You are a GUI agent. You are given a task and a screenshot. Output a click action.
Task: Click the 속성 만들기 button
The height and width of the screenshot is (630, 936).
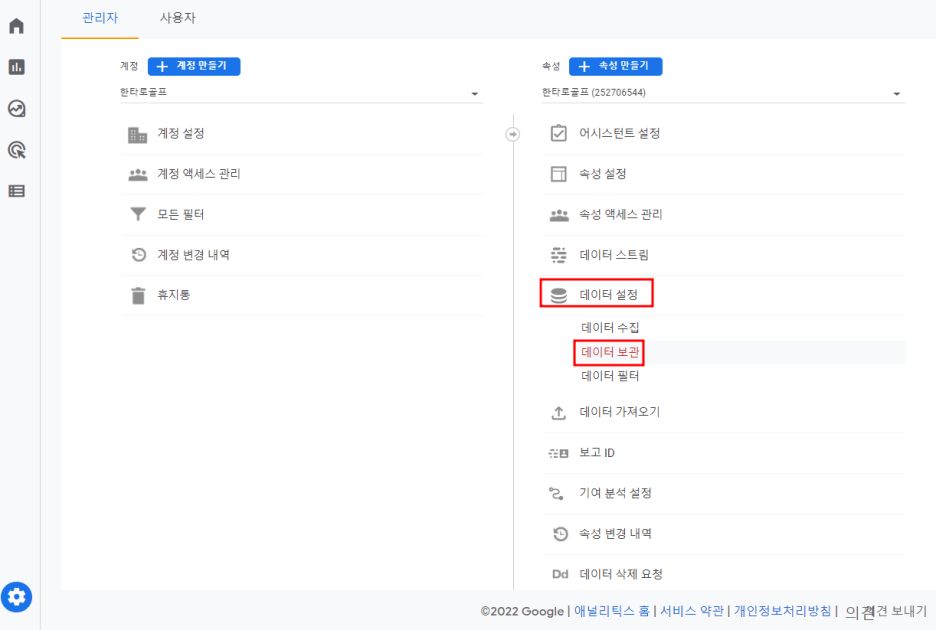615,66
